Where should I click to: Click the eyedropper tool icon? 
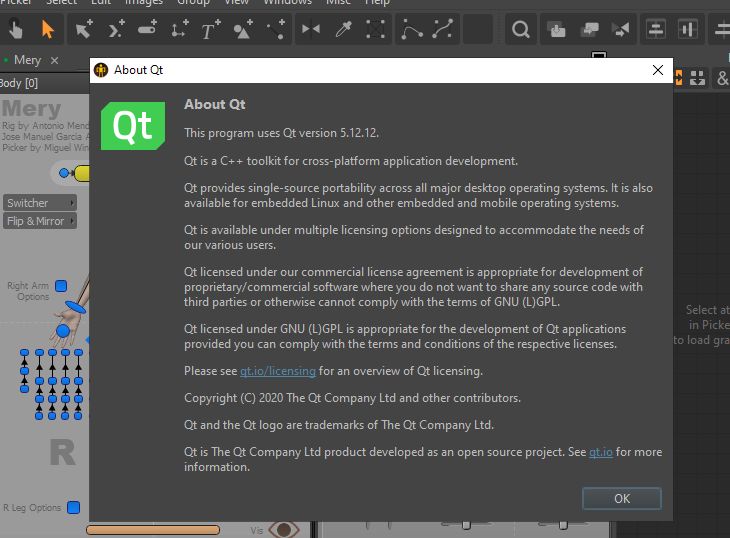click(x=343, y=30)
